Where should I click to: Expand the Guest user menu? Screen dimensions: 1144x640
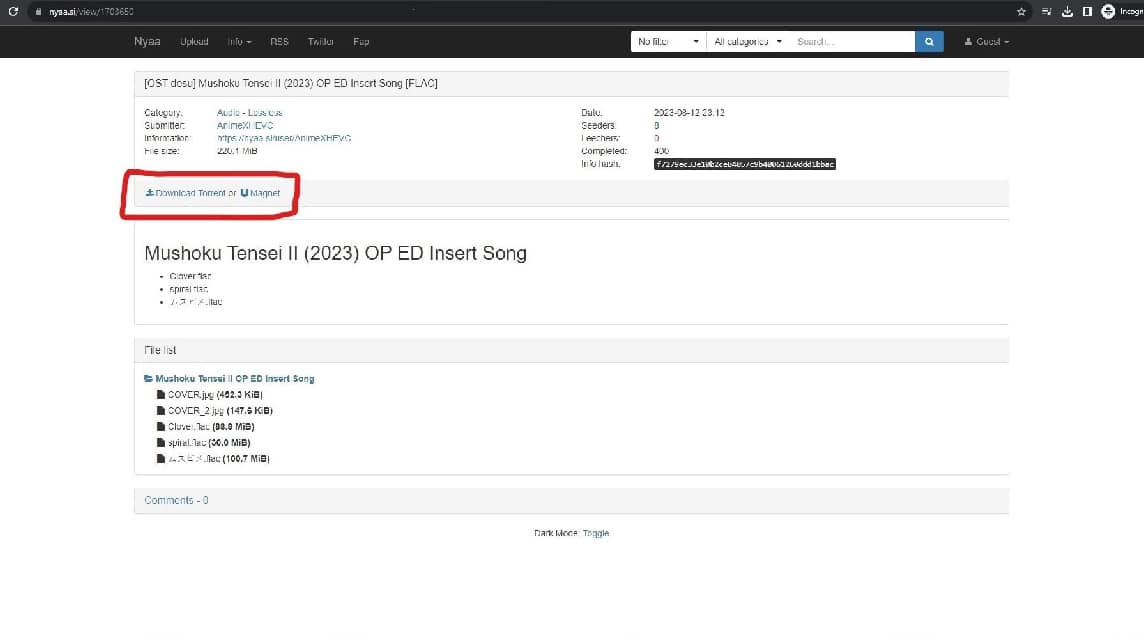(986, 42)
